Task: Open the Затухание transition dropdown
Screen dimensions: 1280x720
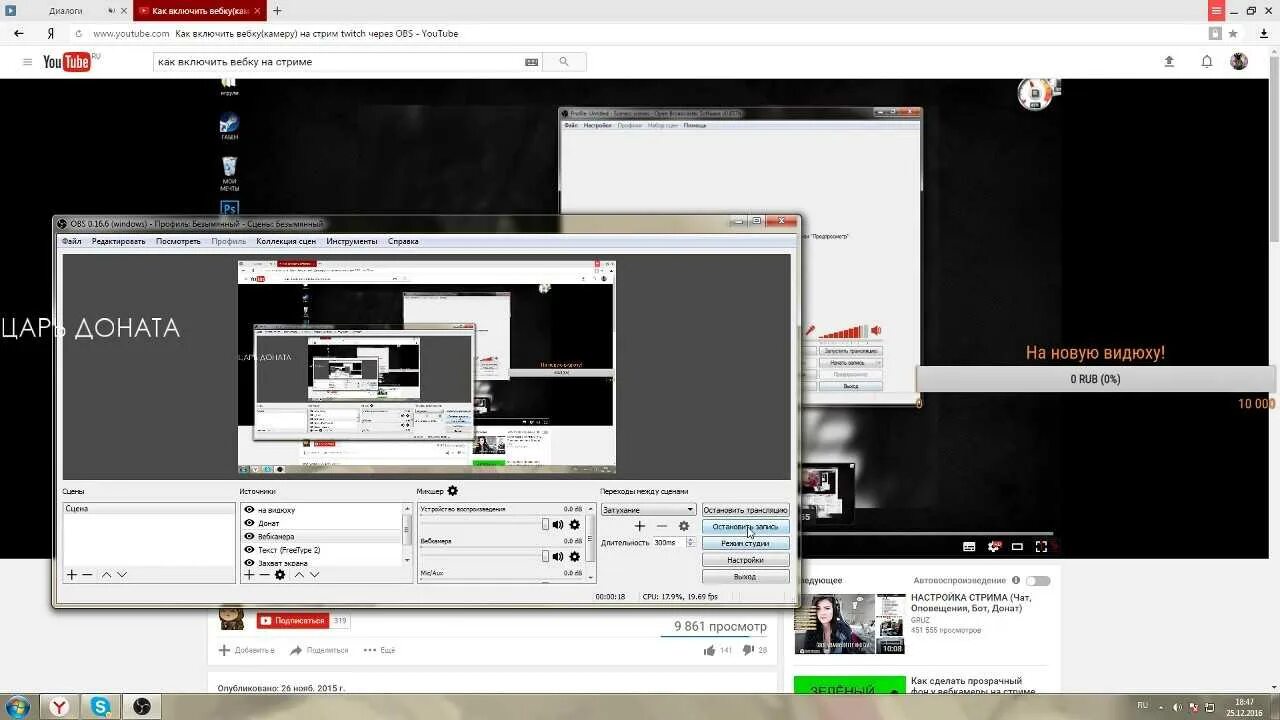Action: (648, 510)
